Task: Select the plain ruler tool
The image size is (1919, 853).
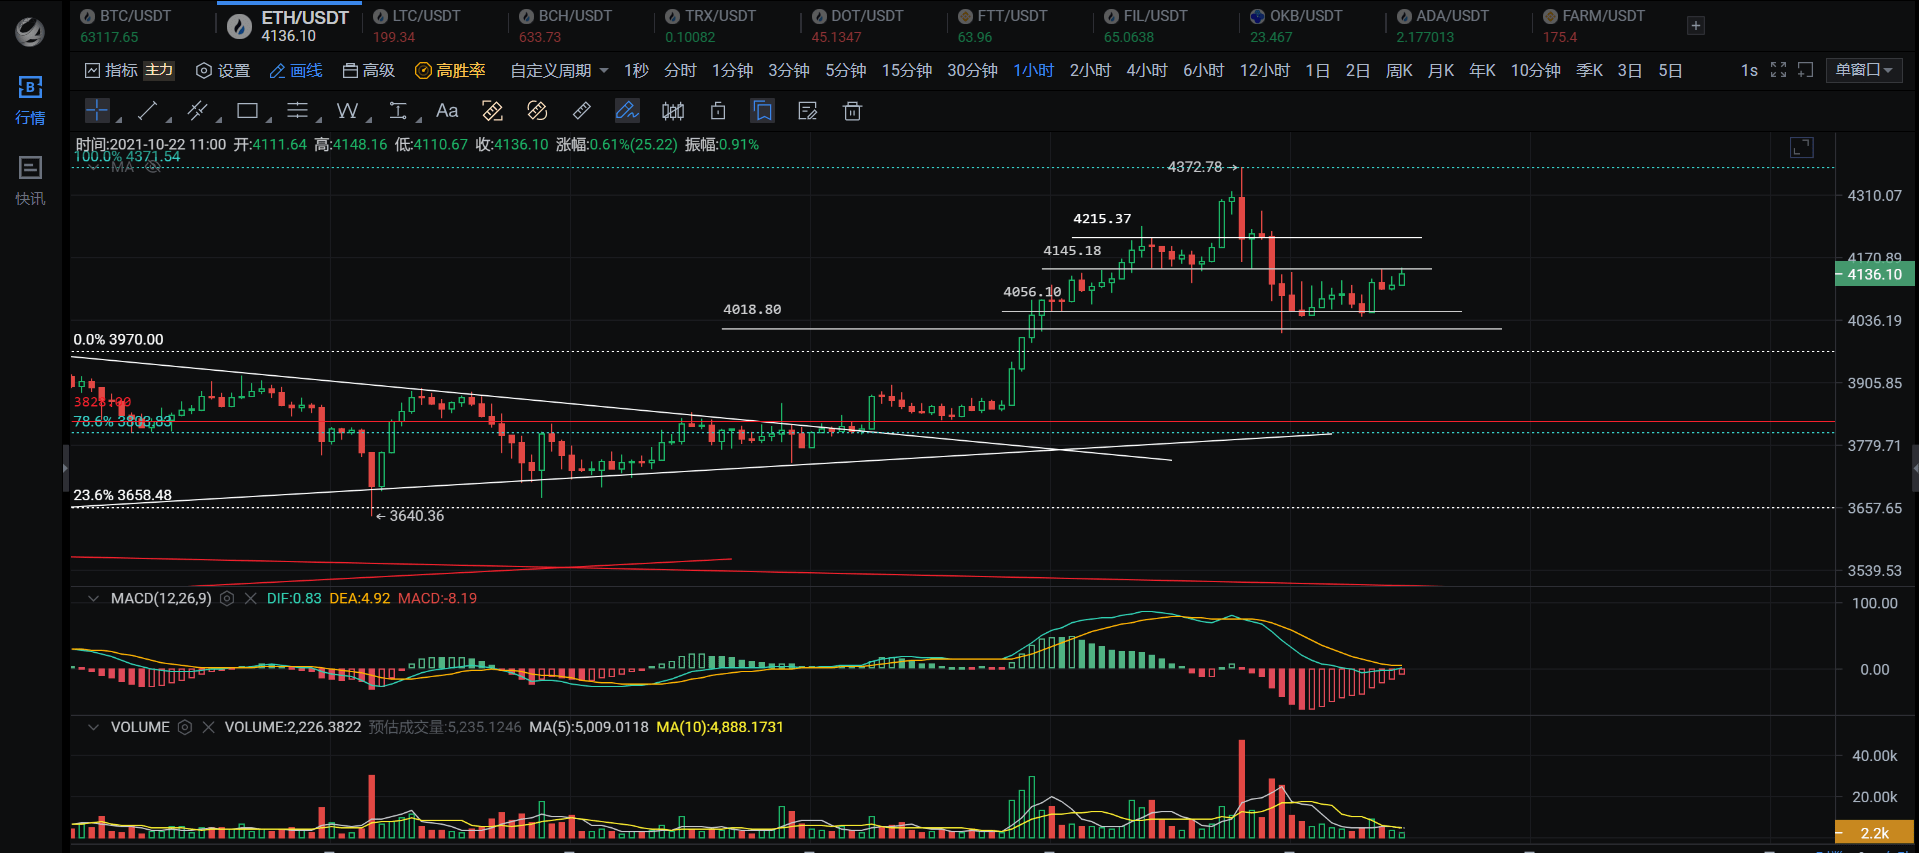Action: tap(582, 110)
